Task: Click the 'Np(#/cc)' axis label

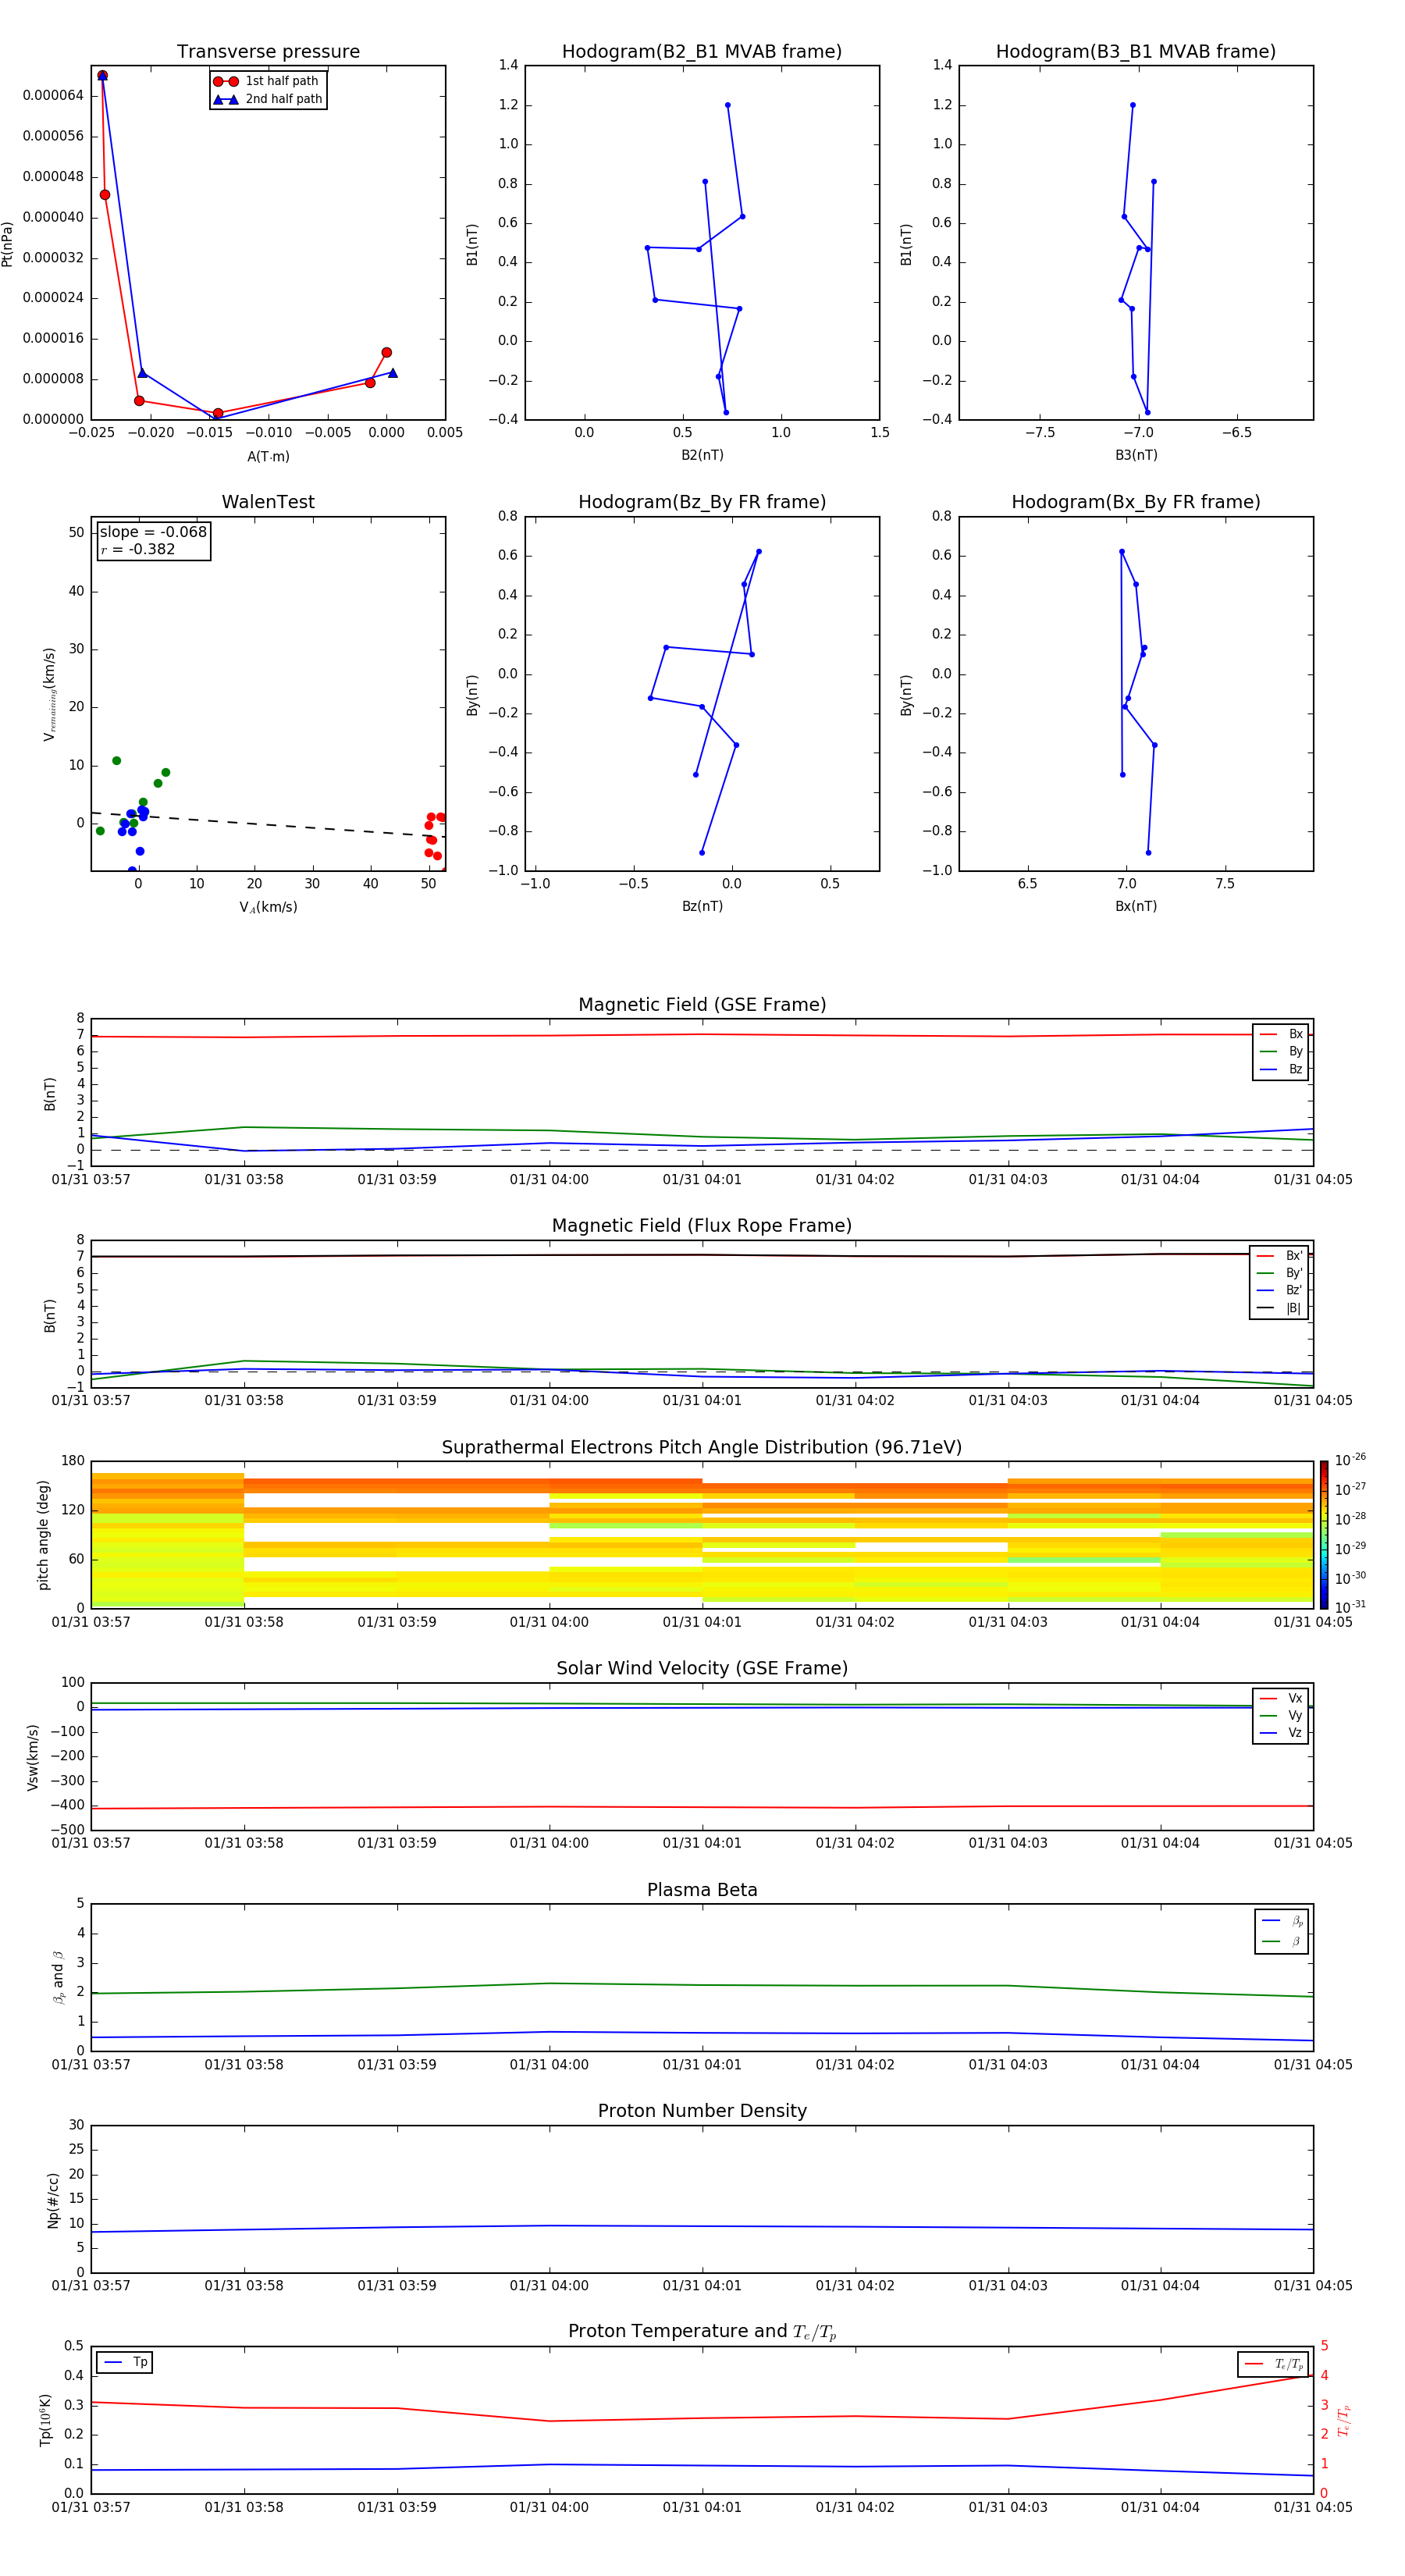Action: click(53, 2199)
